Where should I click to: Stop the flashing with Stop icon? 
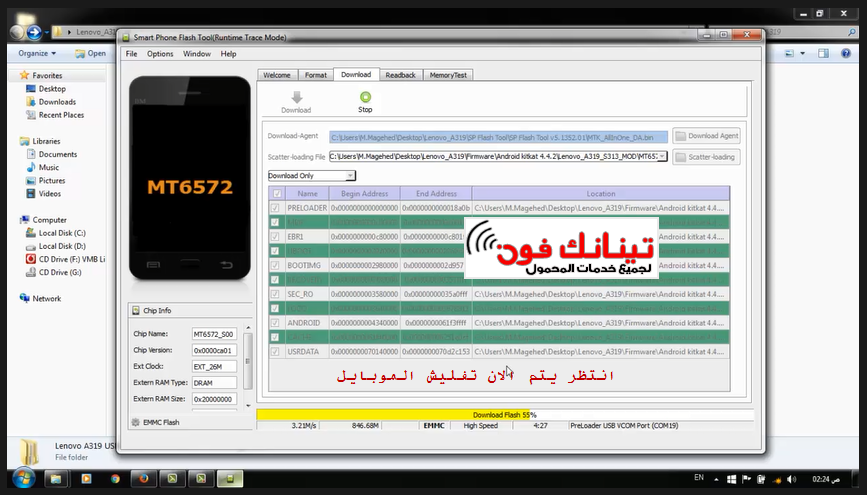tap(365, 97)
